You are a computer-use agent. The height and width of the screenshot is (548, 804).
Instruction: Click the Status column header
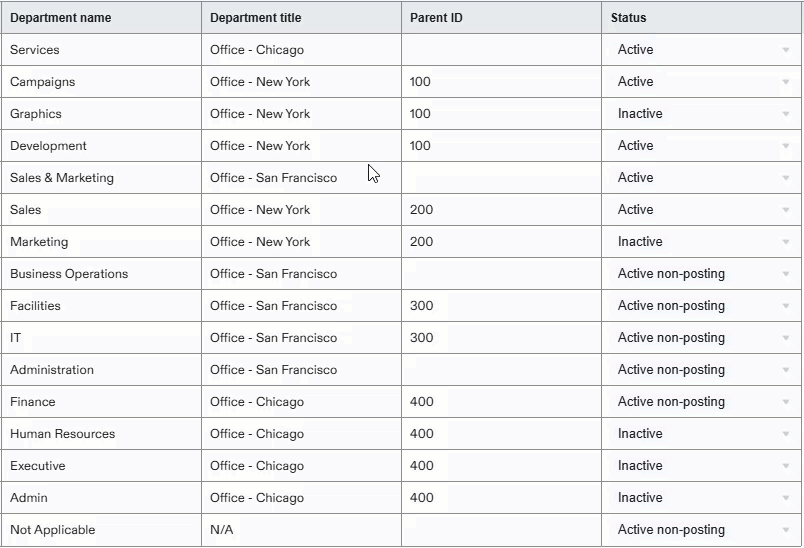coord(629,18)
